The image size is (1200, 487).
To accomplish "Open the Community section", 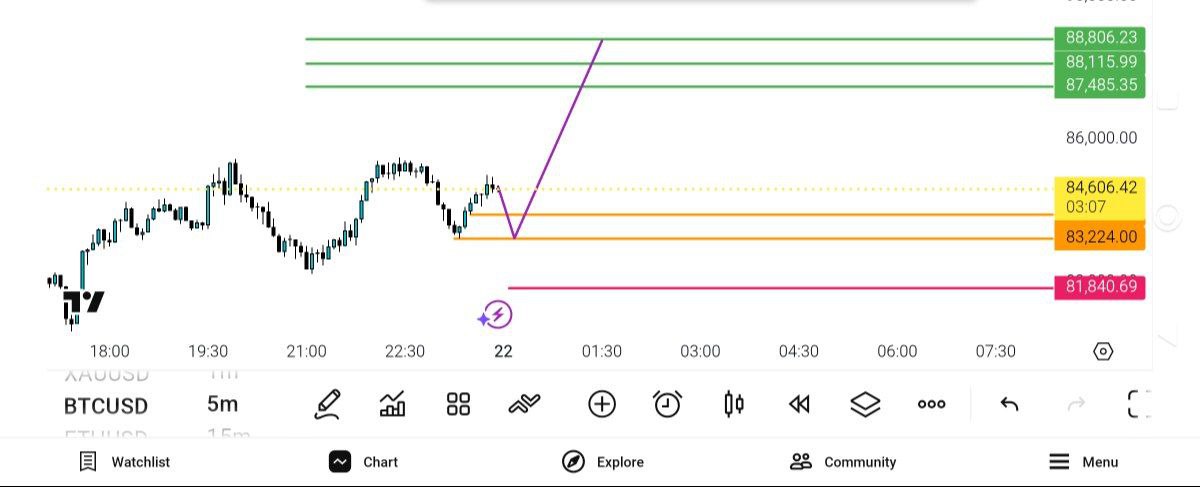I will tap(843, 462).
